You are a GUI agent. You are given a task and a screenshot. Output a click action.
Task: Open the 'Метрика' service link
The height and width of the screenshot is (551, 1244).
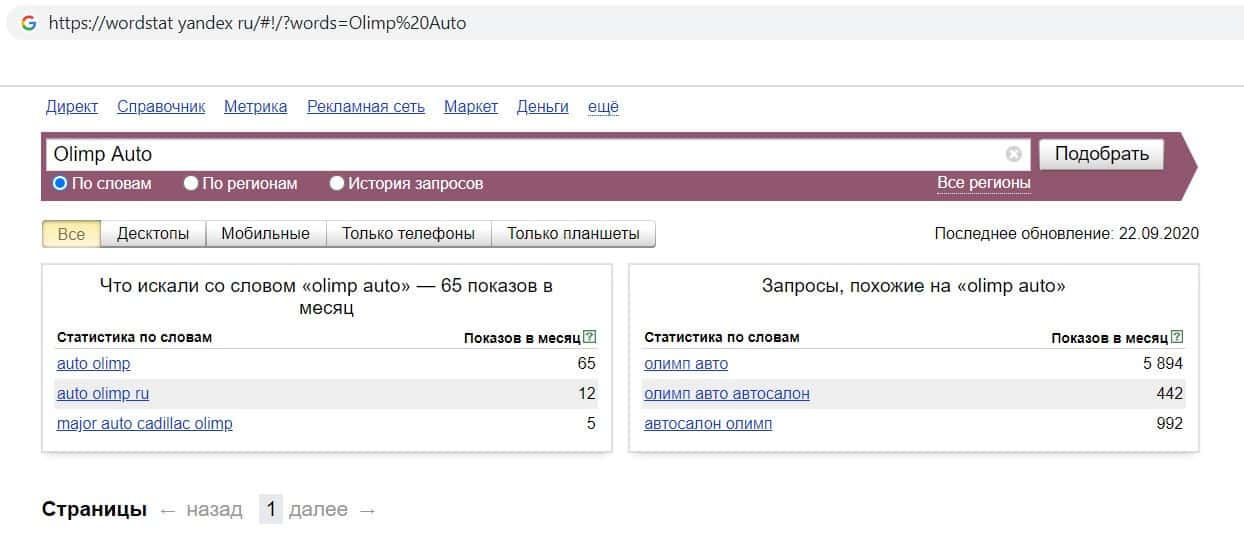click(255, 107)
